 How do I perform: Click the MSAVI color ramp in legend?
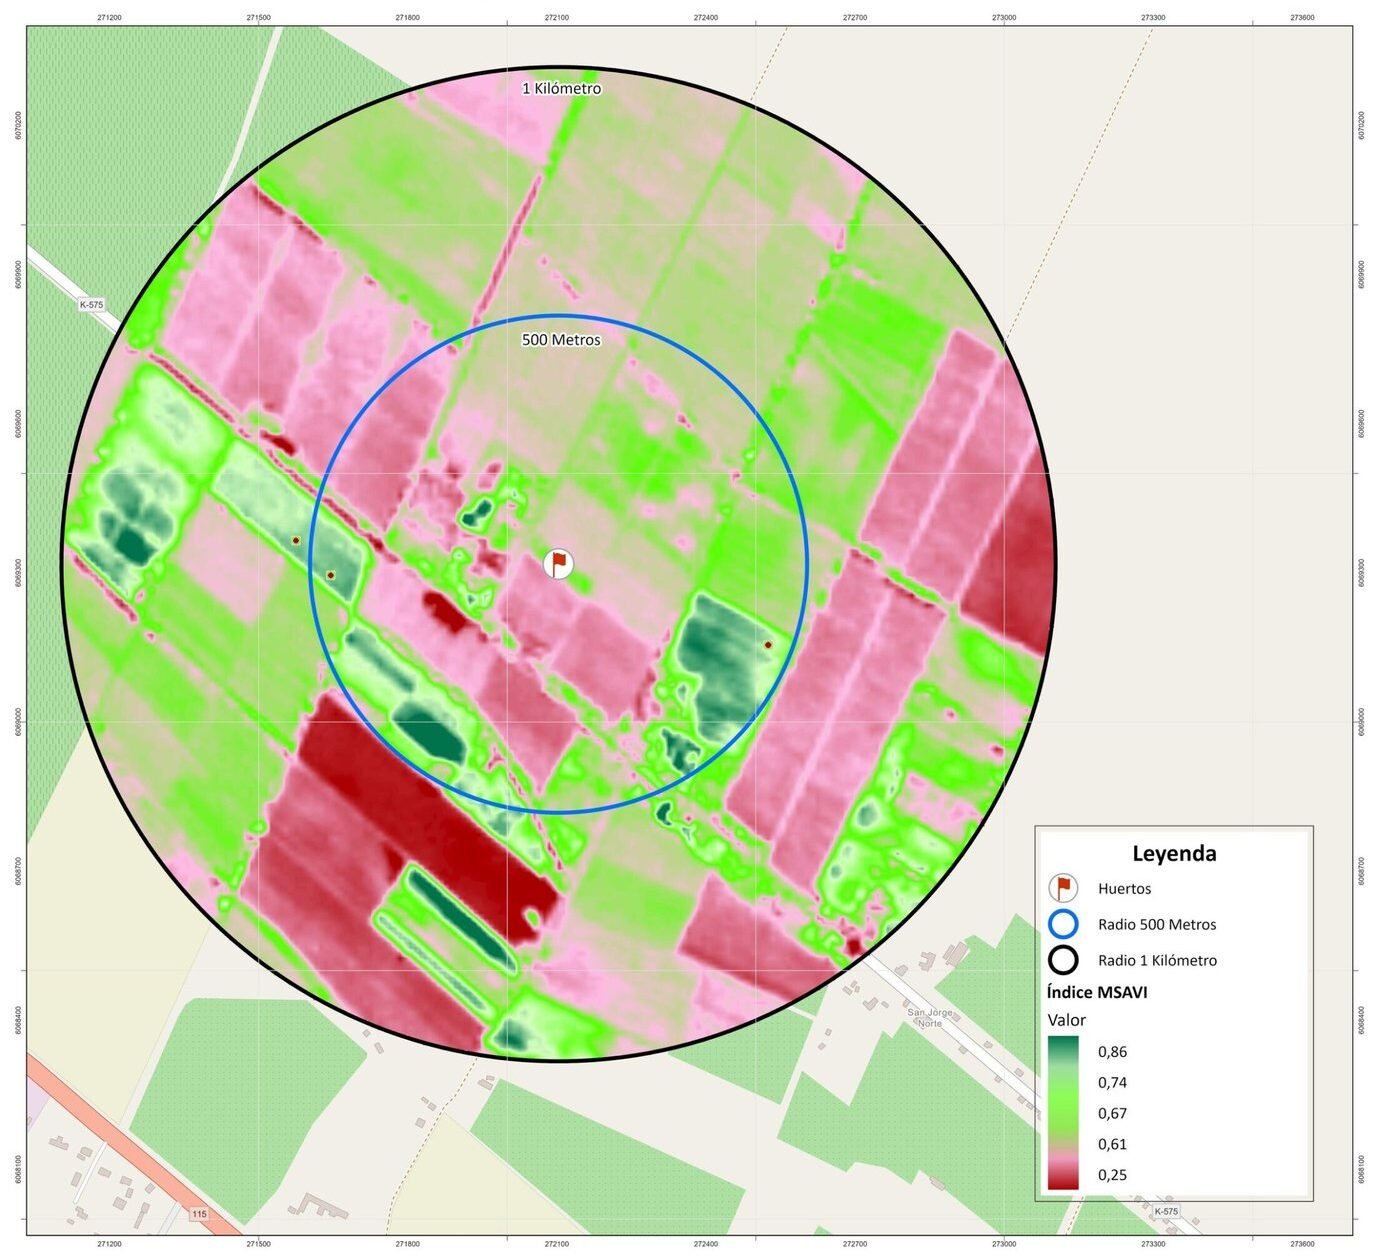[x=1063, y=1112]
